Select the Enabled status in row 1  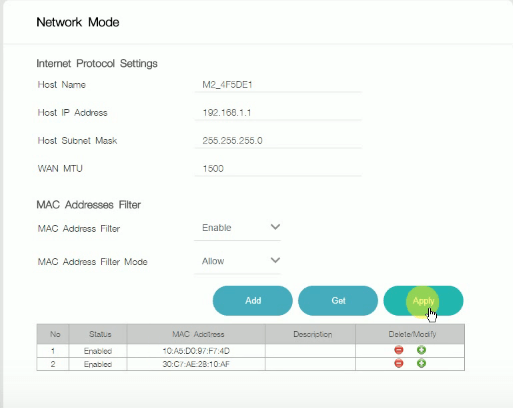click(98, 351)
